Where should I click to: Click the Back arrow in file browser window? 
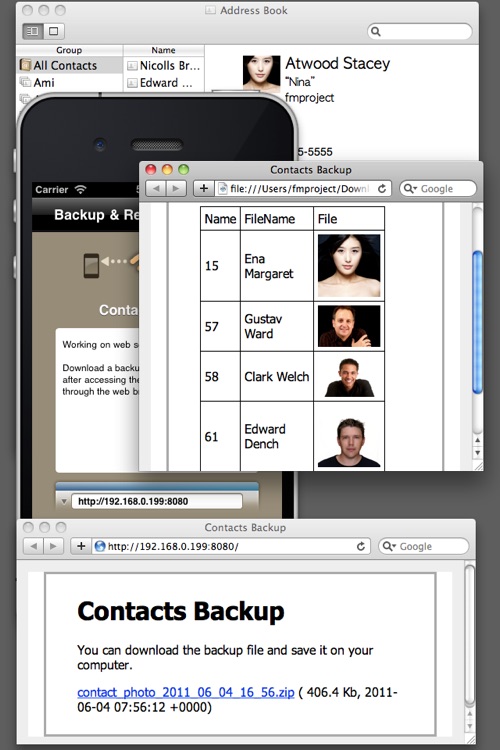pos(156,188)
